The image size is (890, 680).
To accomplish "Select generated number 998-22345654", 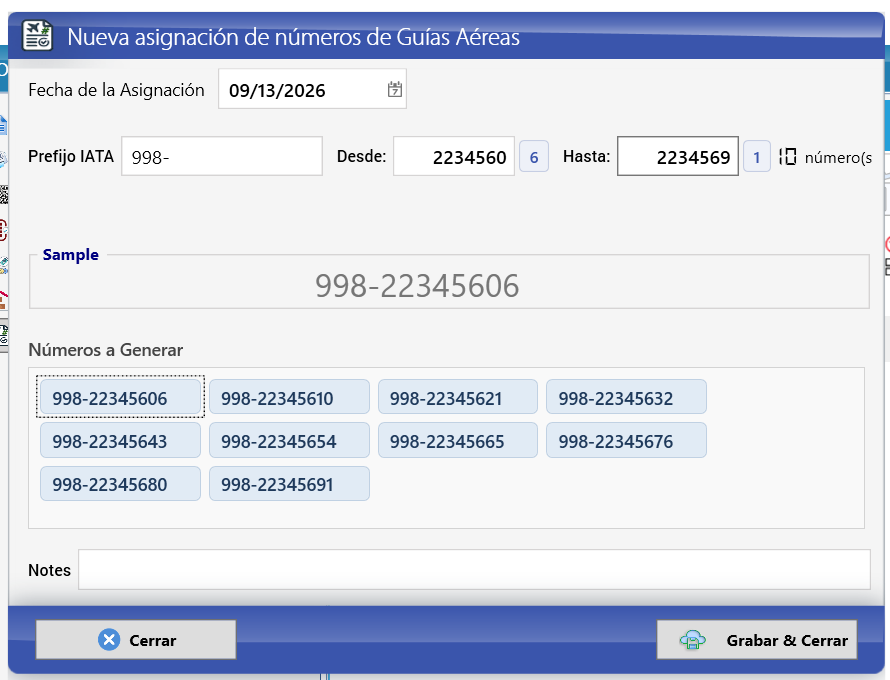I will [289, 440].
